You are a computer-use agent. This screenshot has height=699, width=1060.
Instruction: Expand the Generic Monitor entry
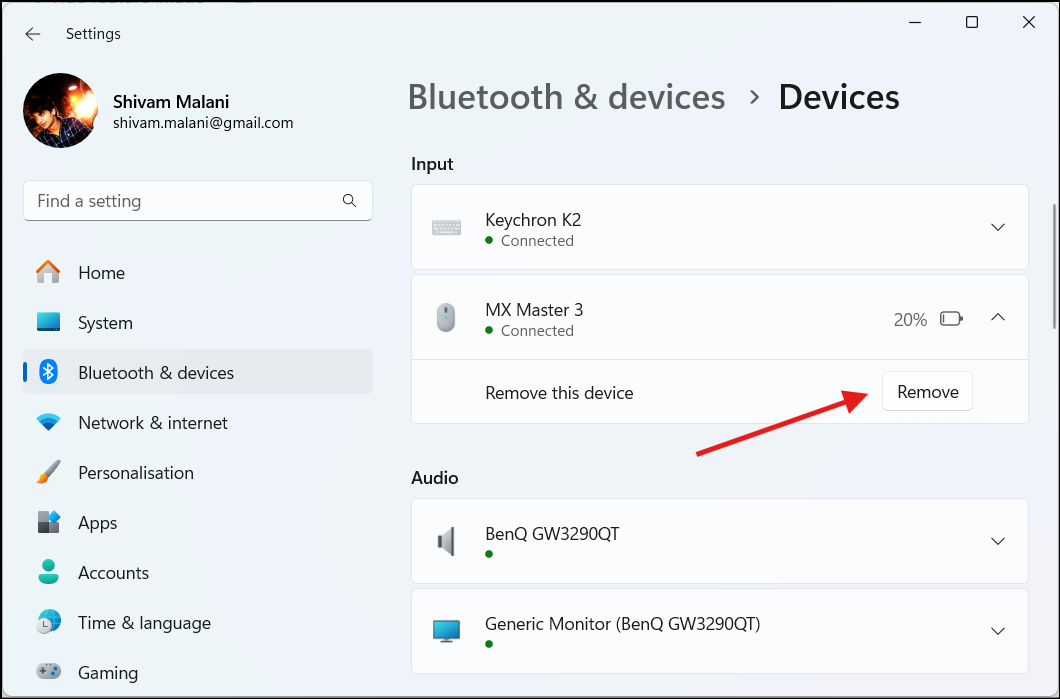(x=997, y=631)
